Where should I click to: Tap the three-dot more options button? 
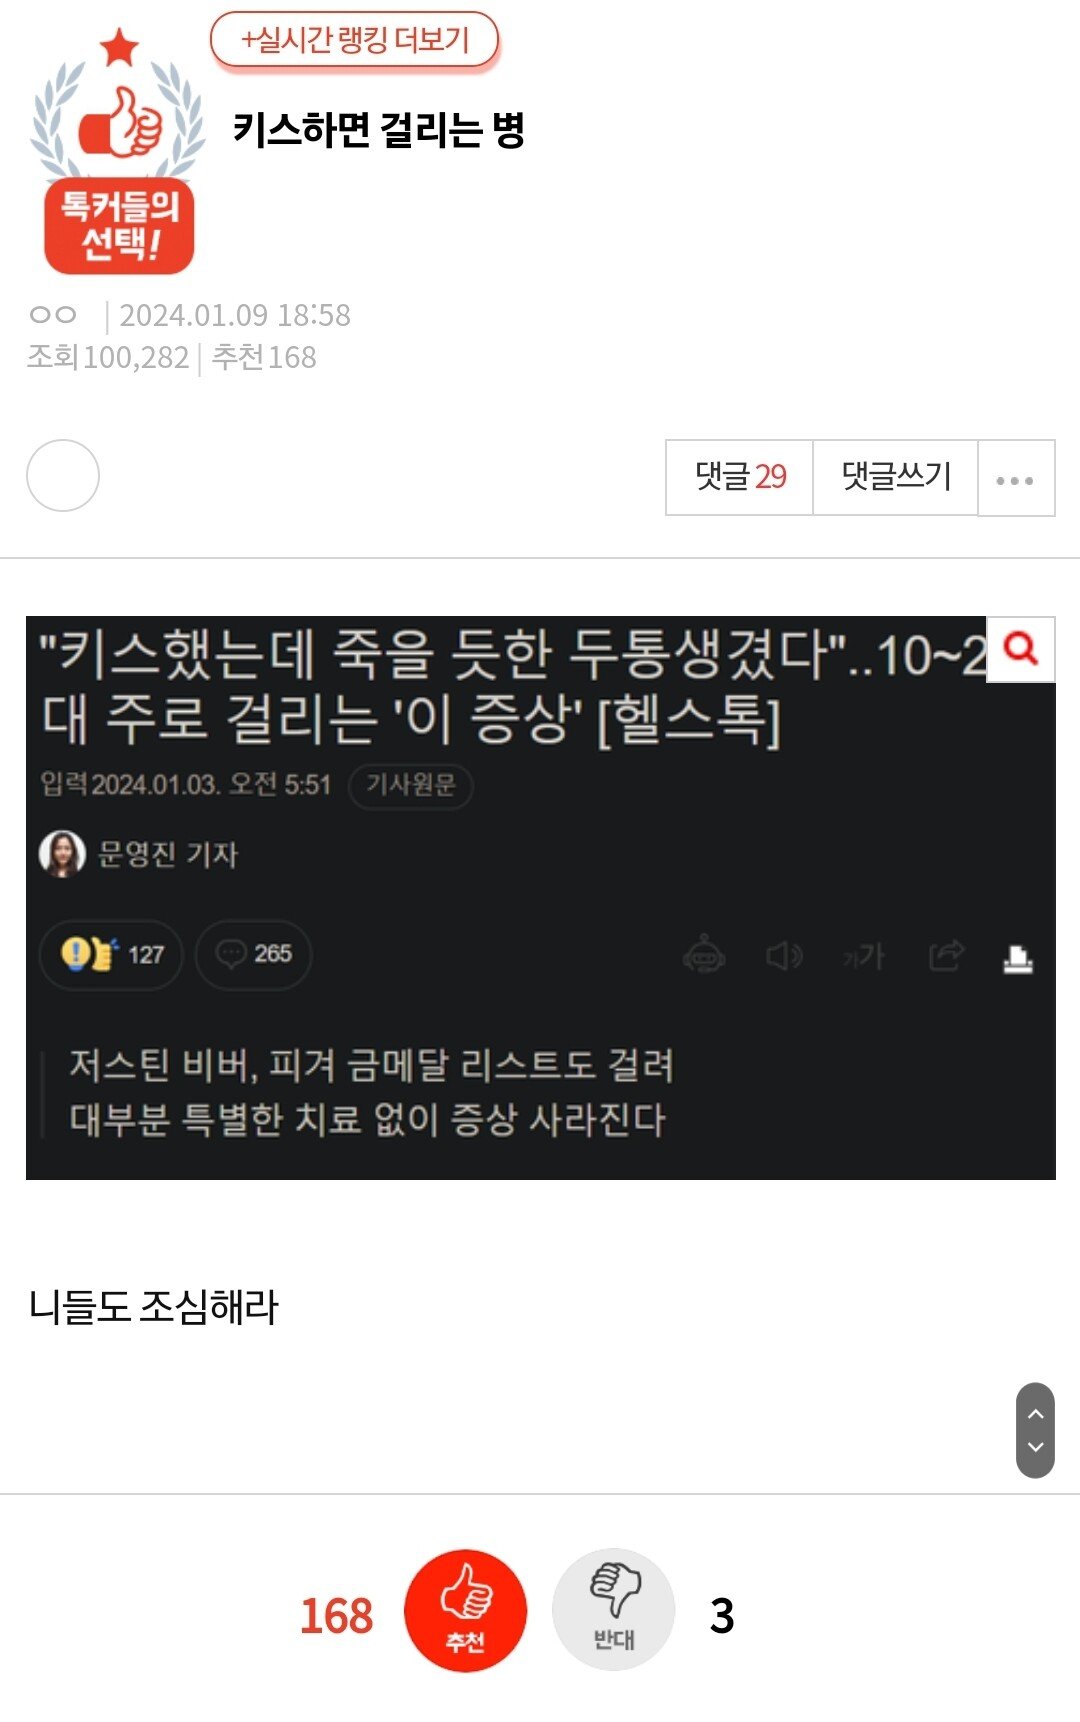coord(1016,479)
